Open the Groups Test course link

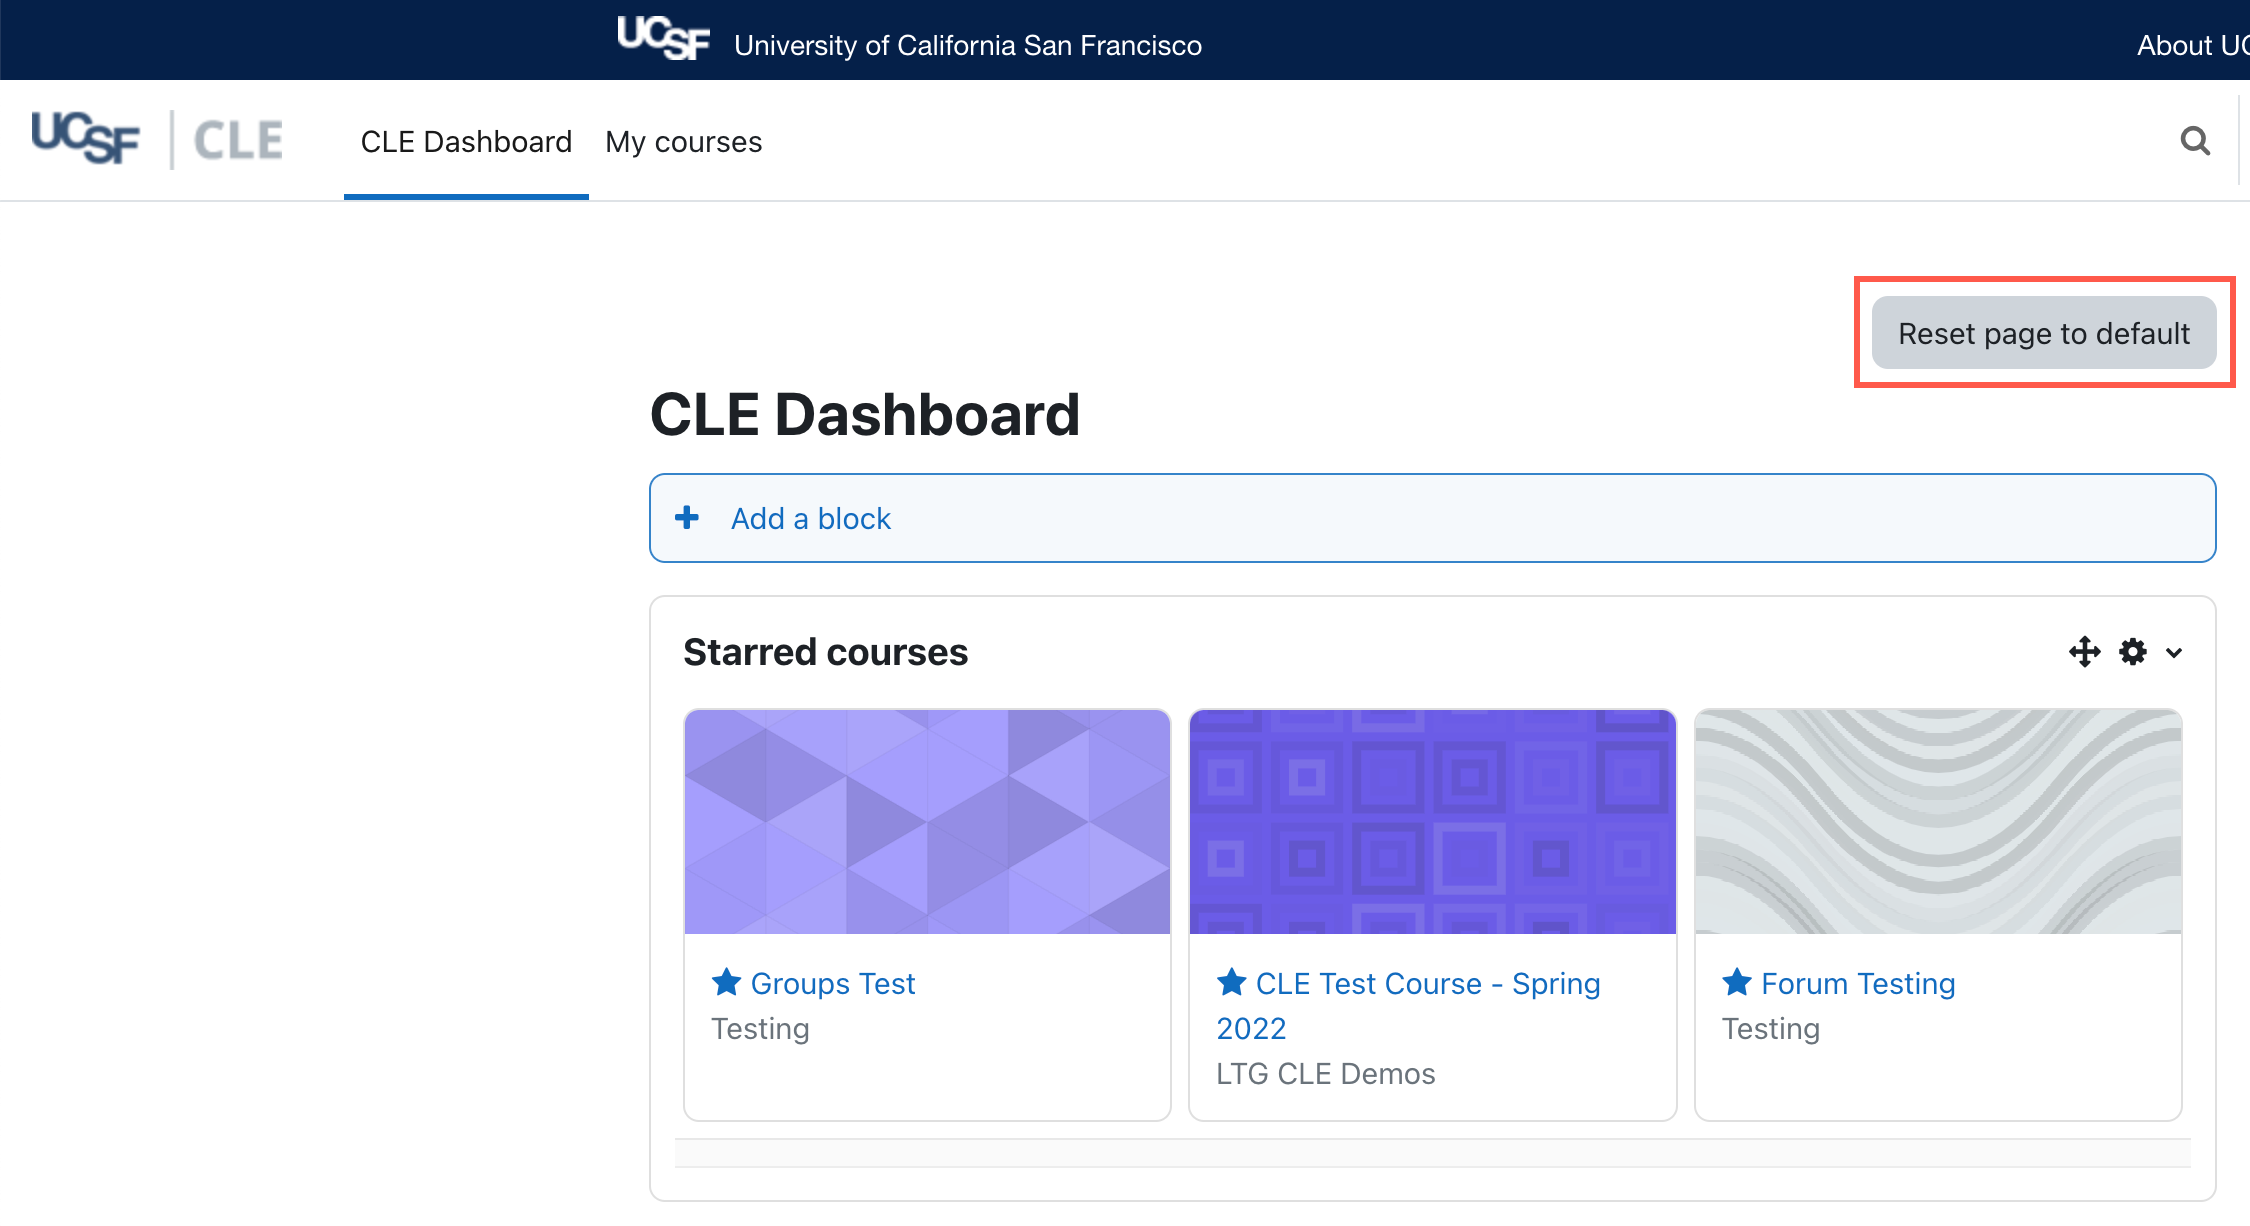tap(833, 984)
